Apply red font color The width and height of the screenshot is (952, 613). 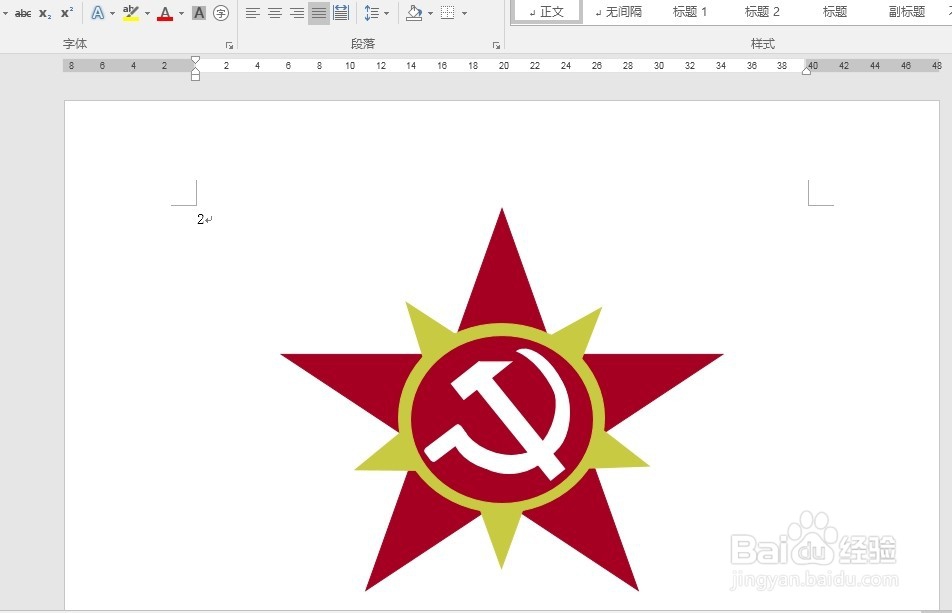[x=165, y=13]
